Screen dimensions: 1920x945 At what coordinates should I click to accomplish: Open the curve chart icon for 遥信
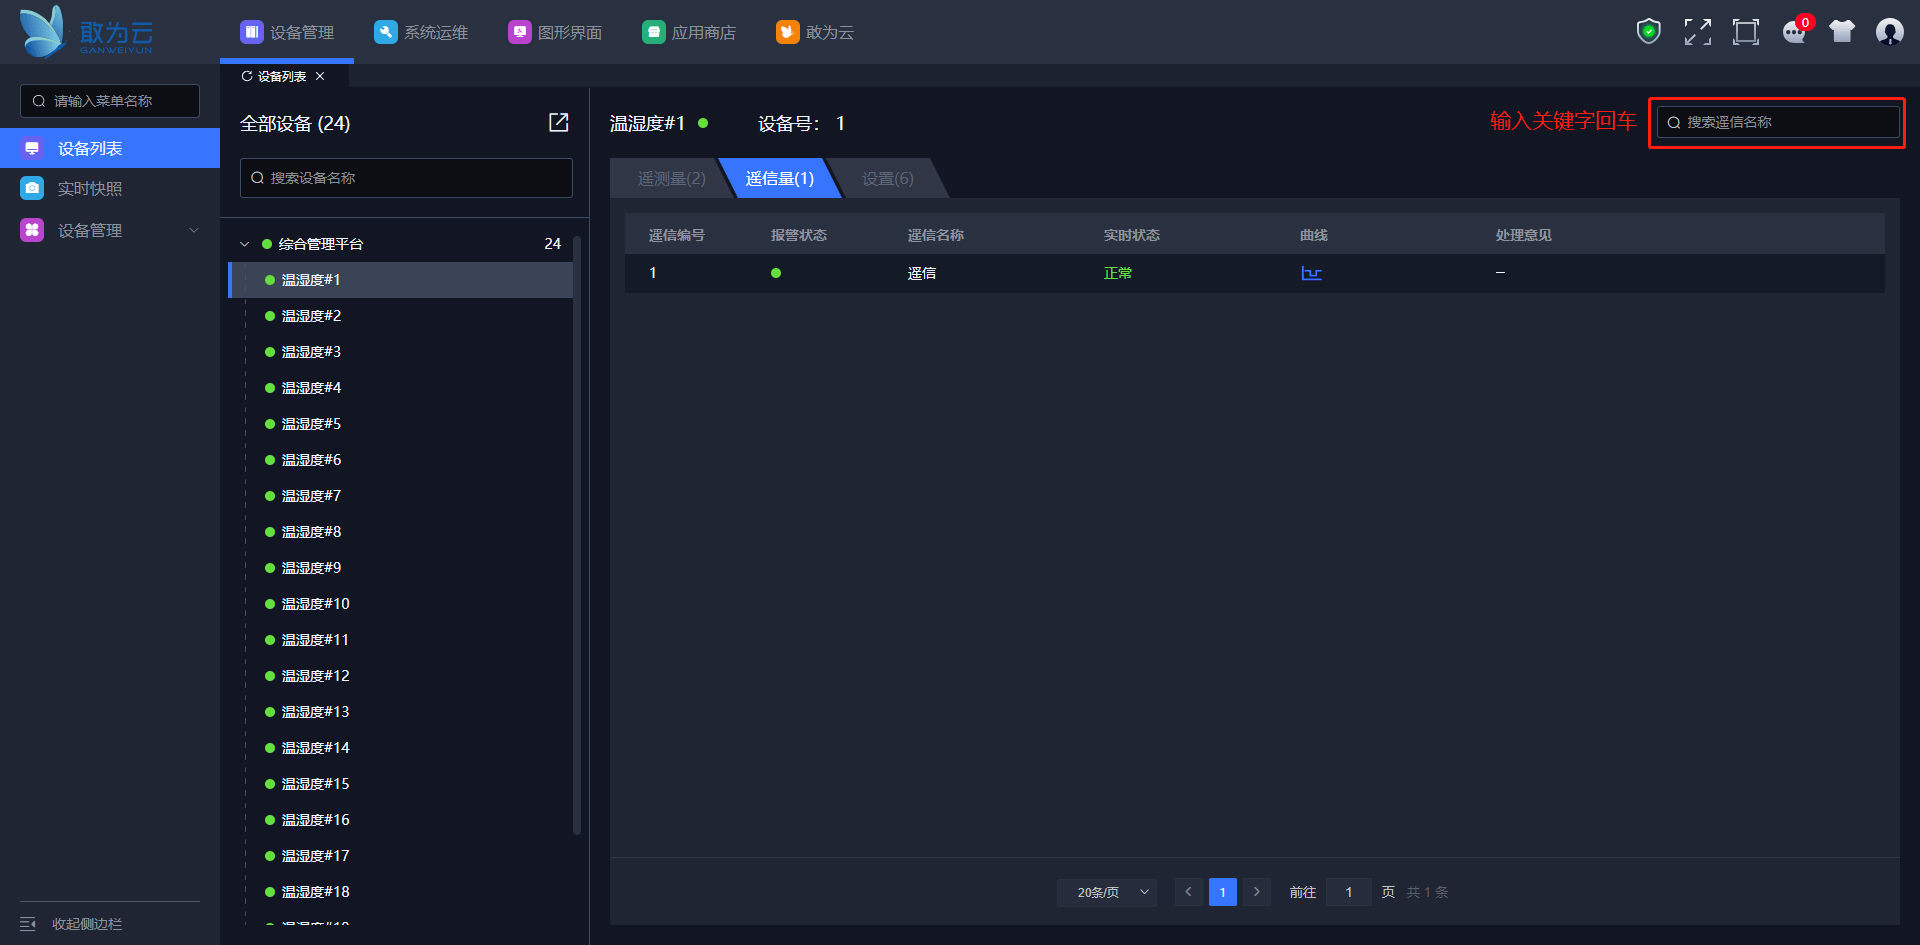click(x=1311, y=273)
